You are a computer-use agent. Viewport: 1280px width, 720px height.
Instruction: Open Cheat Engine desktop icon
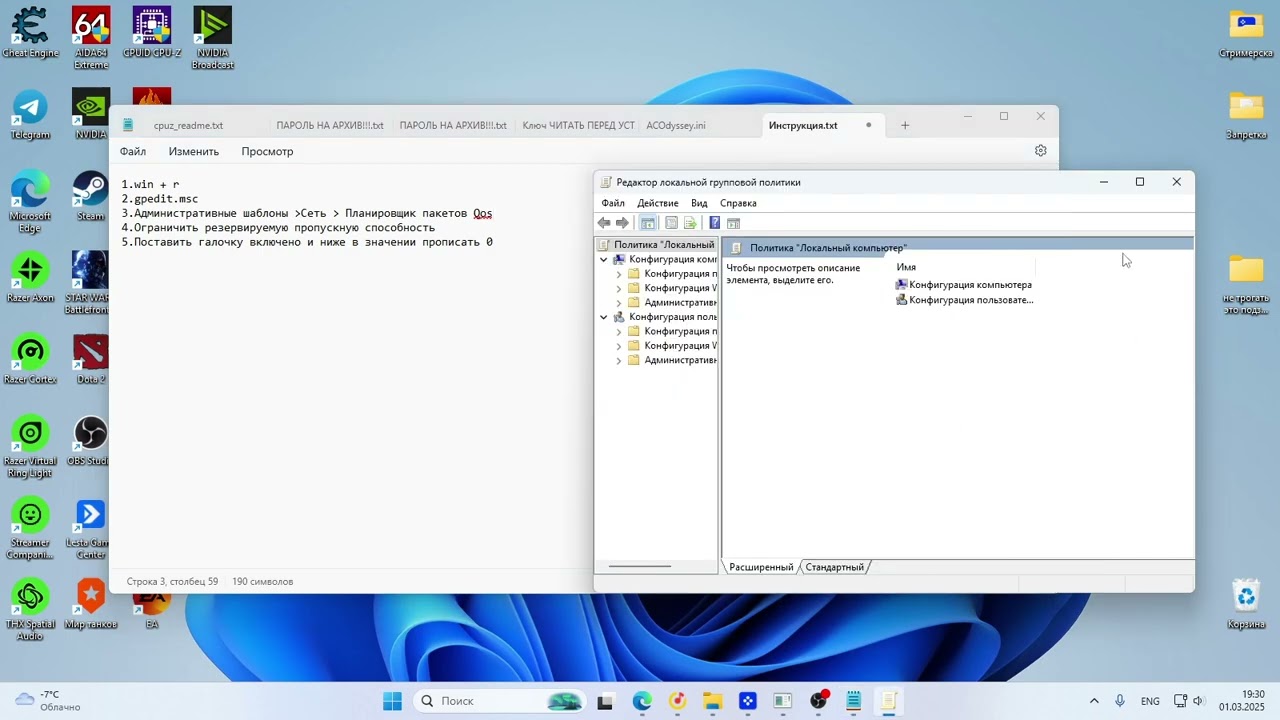pyautogui.click(x=30, y=32)
